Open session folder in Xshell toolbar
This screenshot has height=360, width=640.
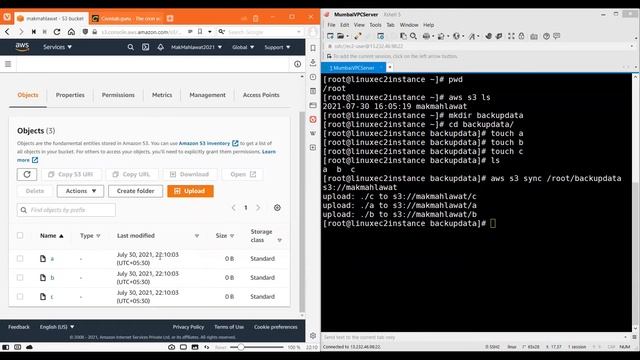(x=341, y=36)
